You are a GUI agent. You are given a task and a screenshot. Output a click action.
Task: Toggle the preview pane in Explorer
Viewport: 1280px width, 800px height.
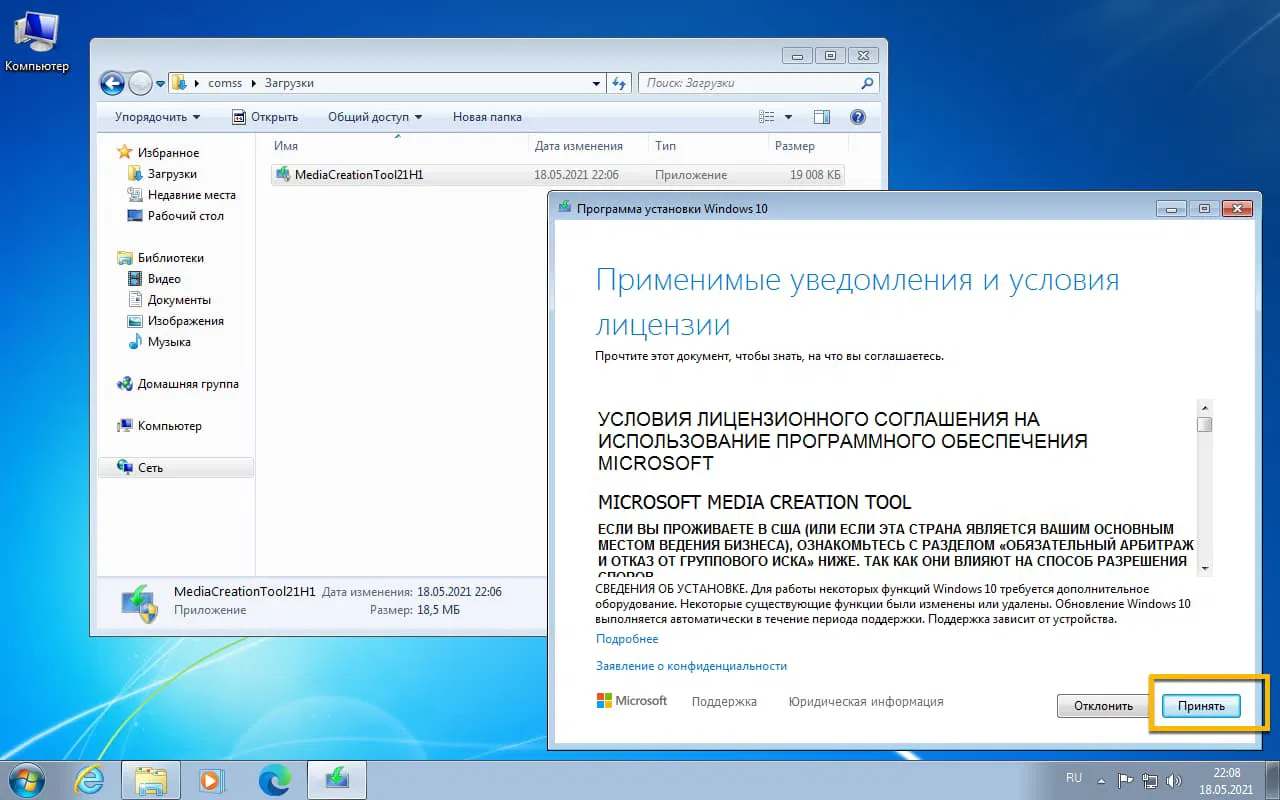821,117
